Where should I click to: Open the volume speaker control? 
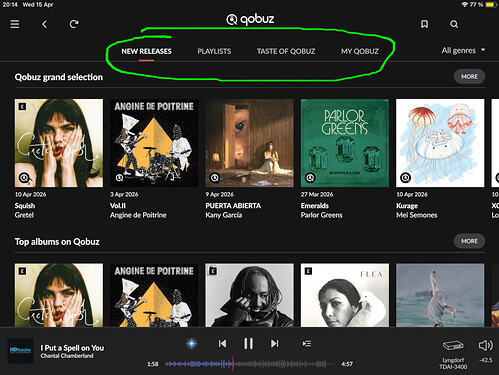pos(485,345)
